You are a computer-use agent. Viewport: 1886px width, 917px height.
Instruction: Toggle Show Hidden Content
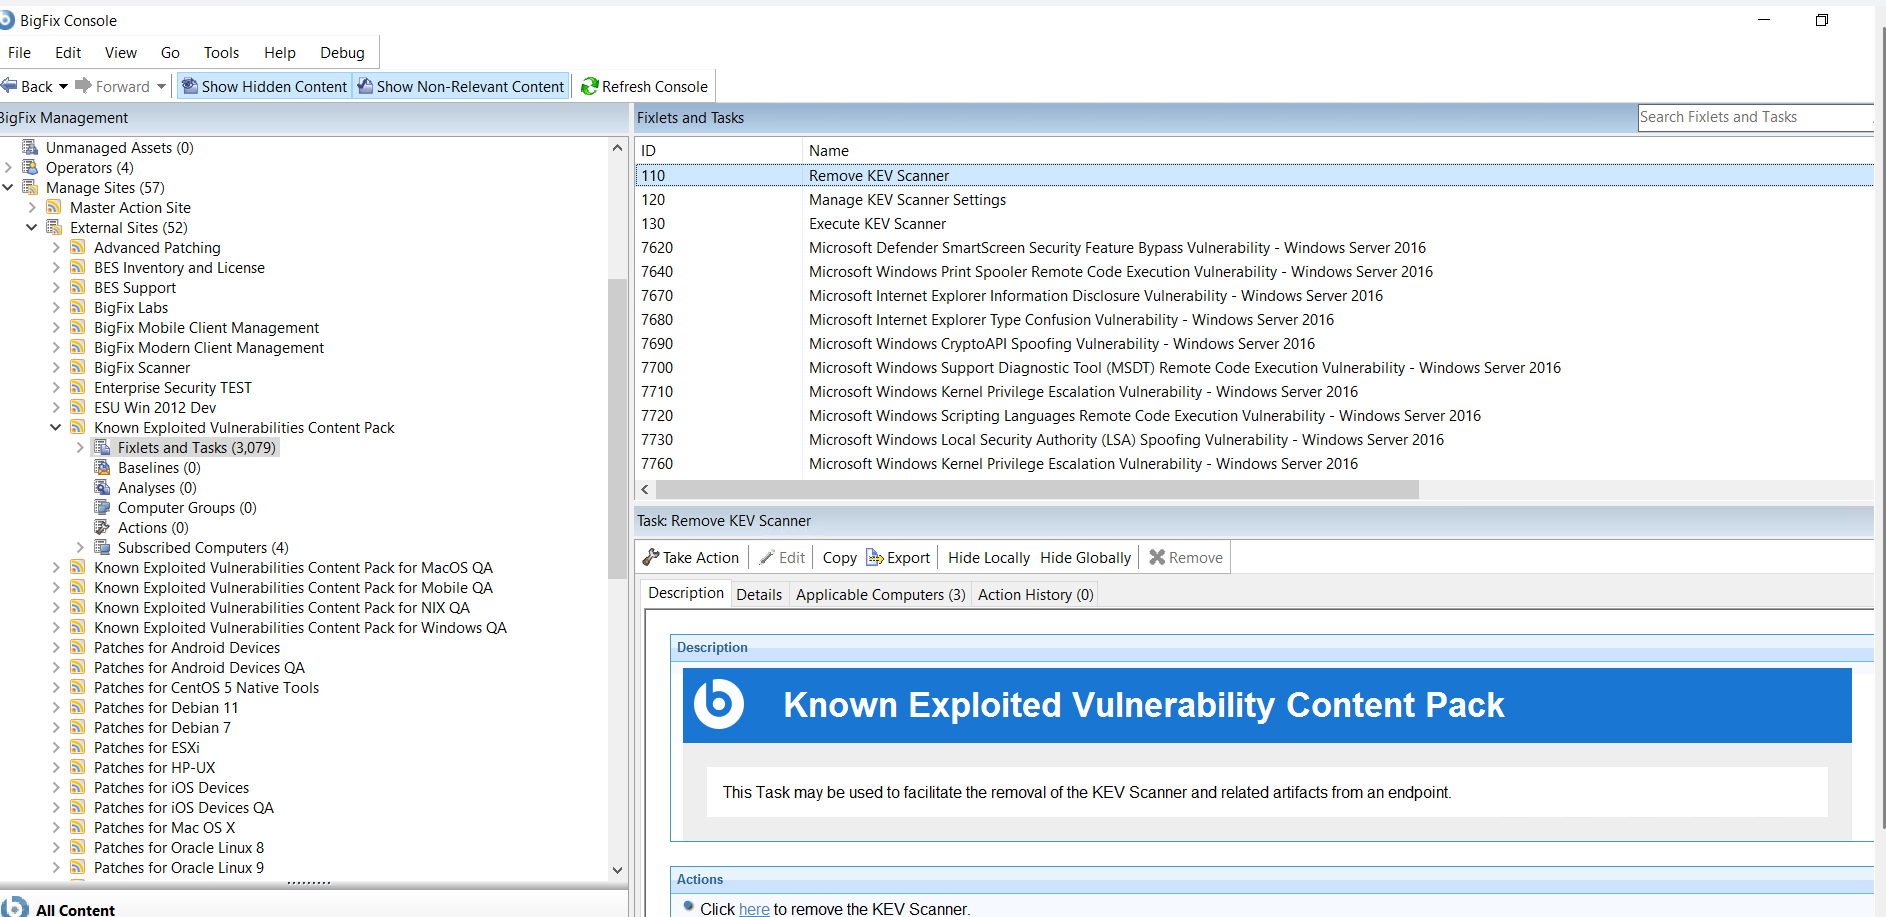(264, 87)
